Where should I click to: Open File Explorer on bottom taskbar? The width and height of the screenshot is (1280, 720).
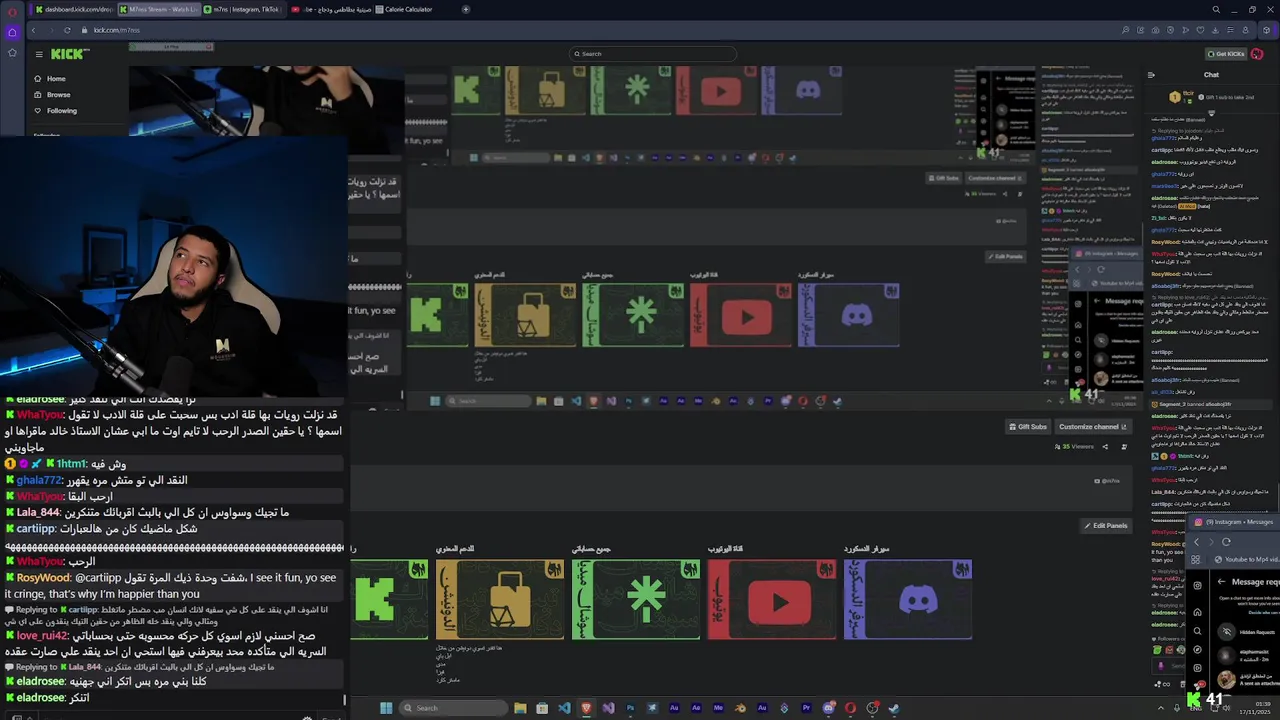coord(520,708)
